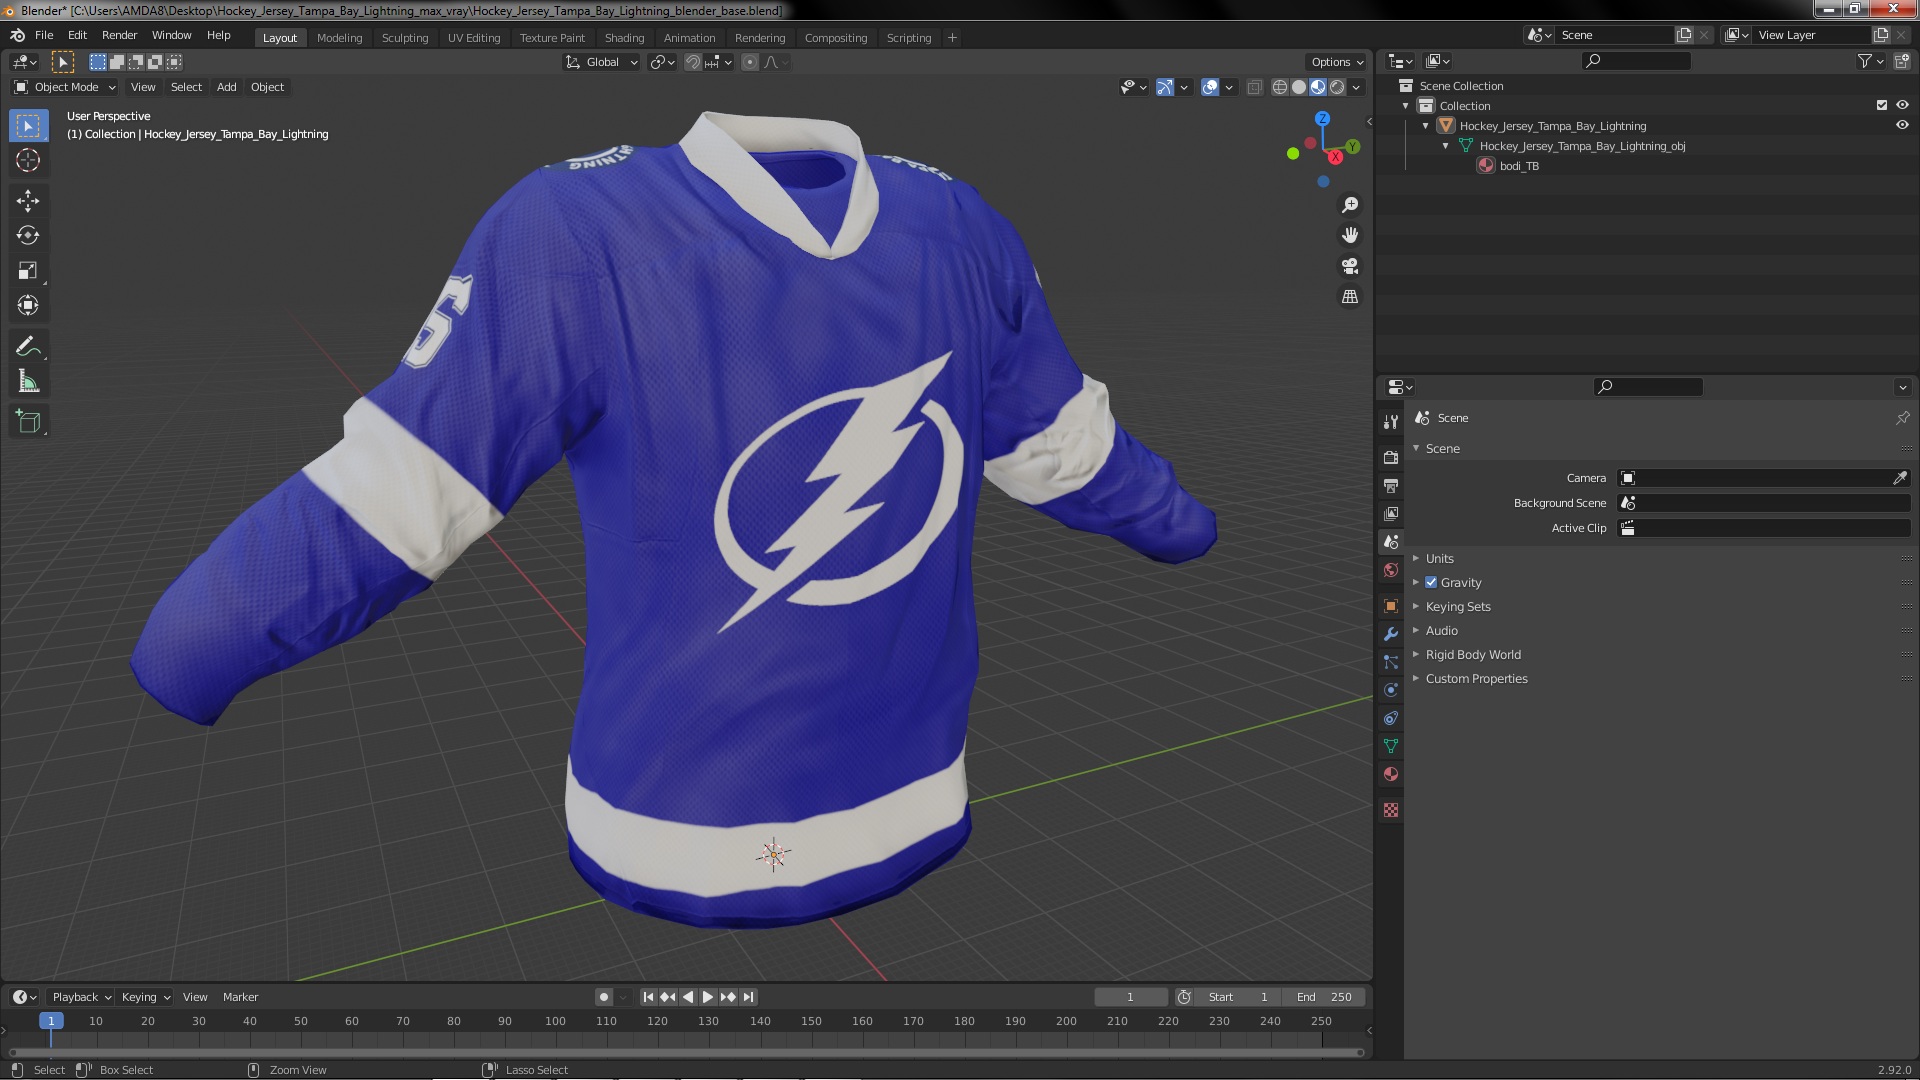Screen dimensions: 1920x1080
Task: Open the Object properties tab
Action: tap(1391, 606)
